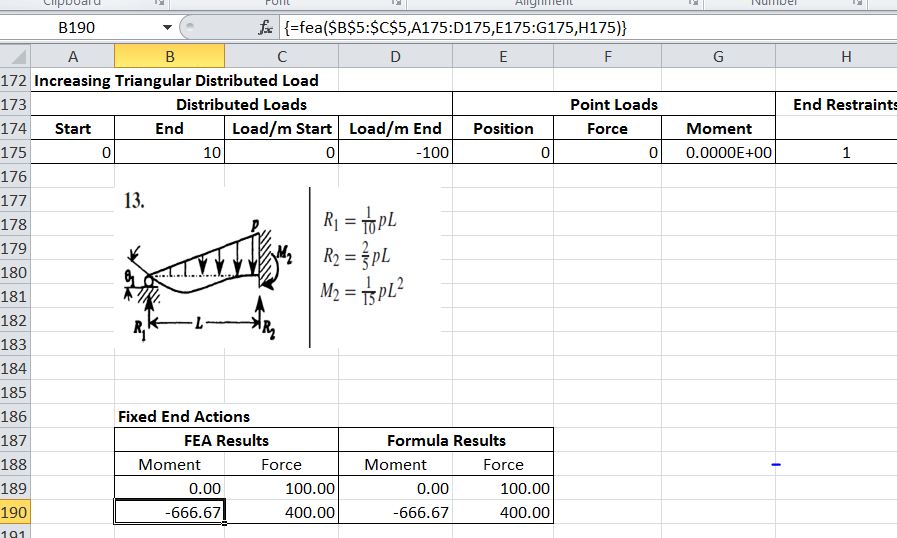Select column B header
Screen dimensions: 897x538
[169, 57]
